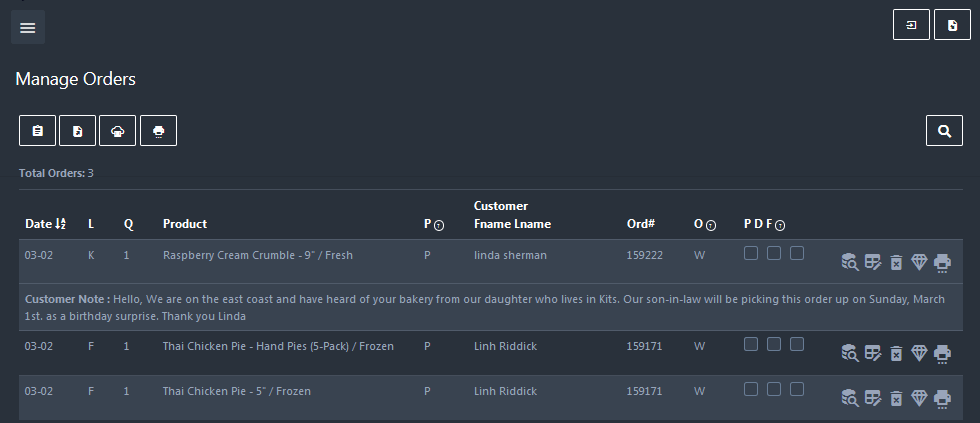The image size is (980, 423).
Task: Click the top right document export button
Action: [952, 25]
